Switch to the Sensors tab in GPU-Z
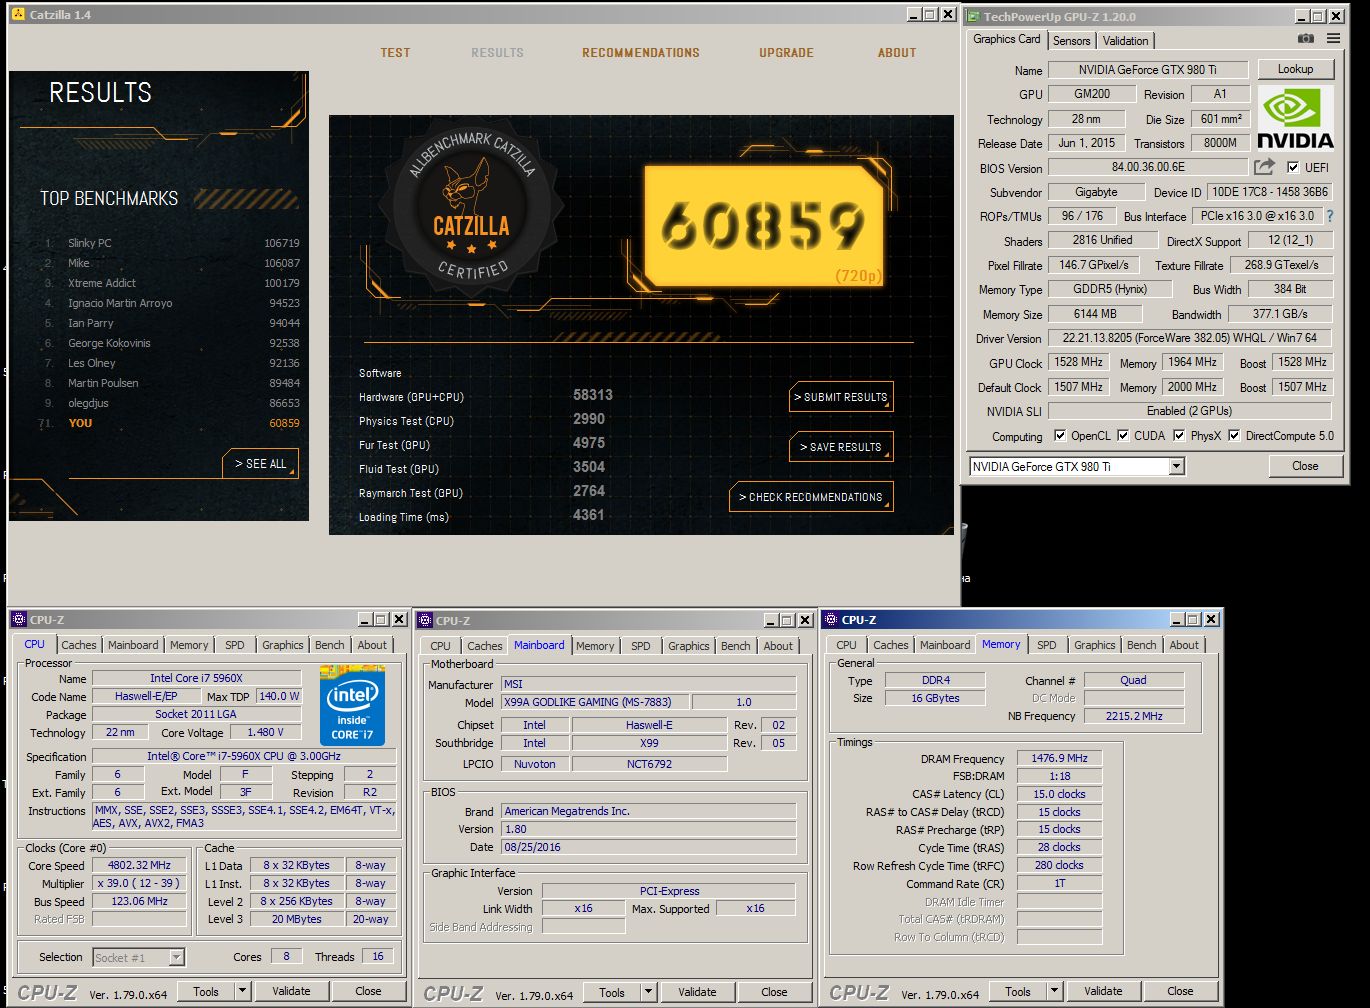The height and width of the screenshot is (1008, 1370). click(x=1071, y=41)
